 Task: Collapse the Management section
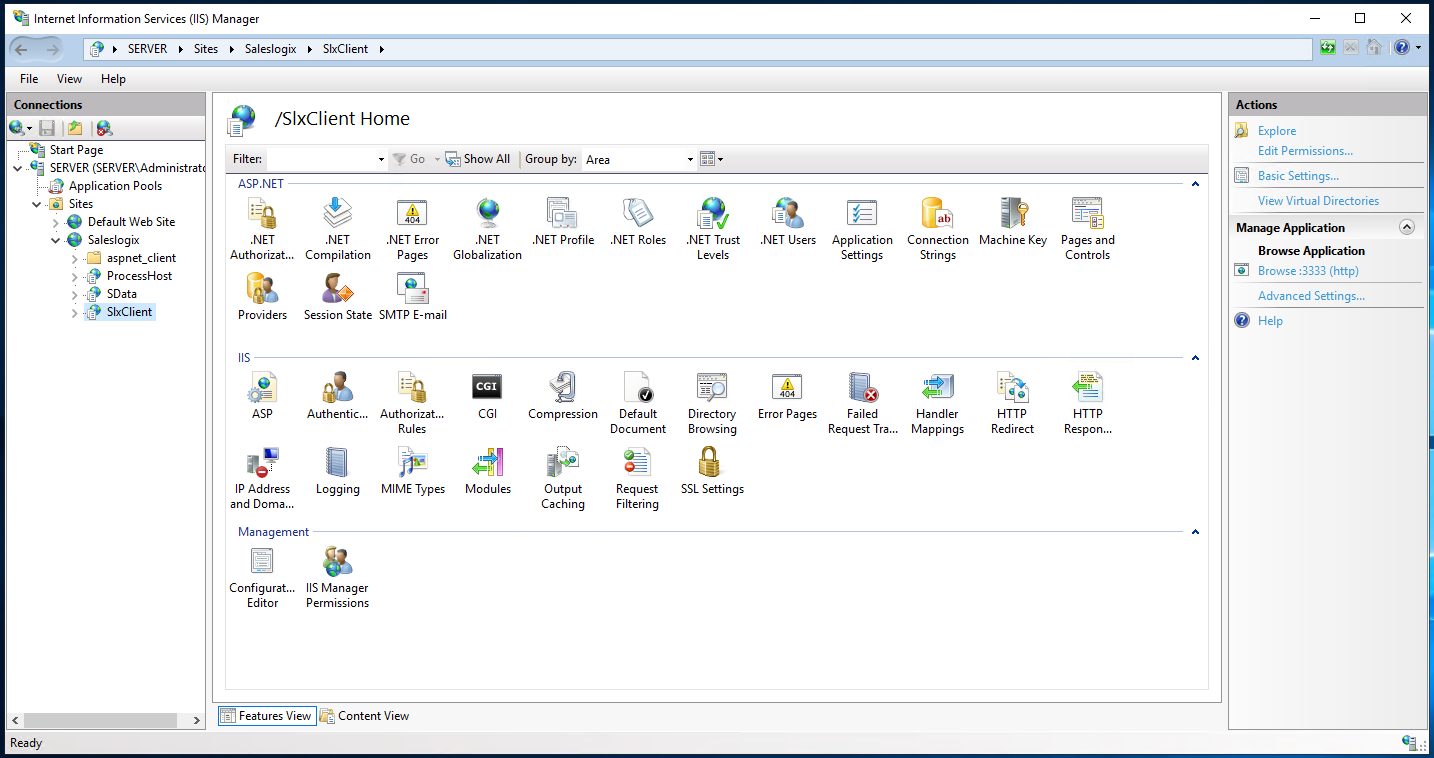pyautogui.click(x=1195, y=532)
